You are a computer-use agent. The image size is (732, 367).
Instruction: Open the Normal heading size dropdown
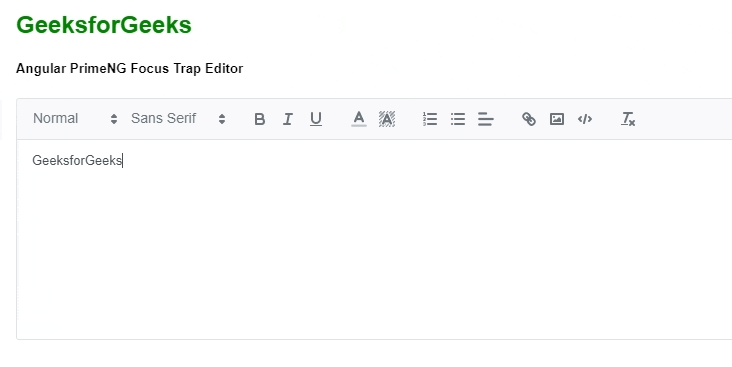pos(75,119)
